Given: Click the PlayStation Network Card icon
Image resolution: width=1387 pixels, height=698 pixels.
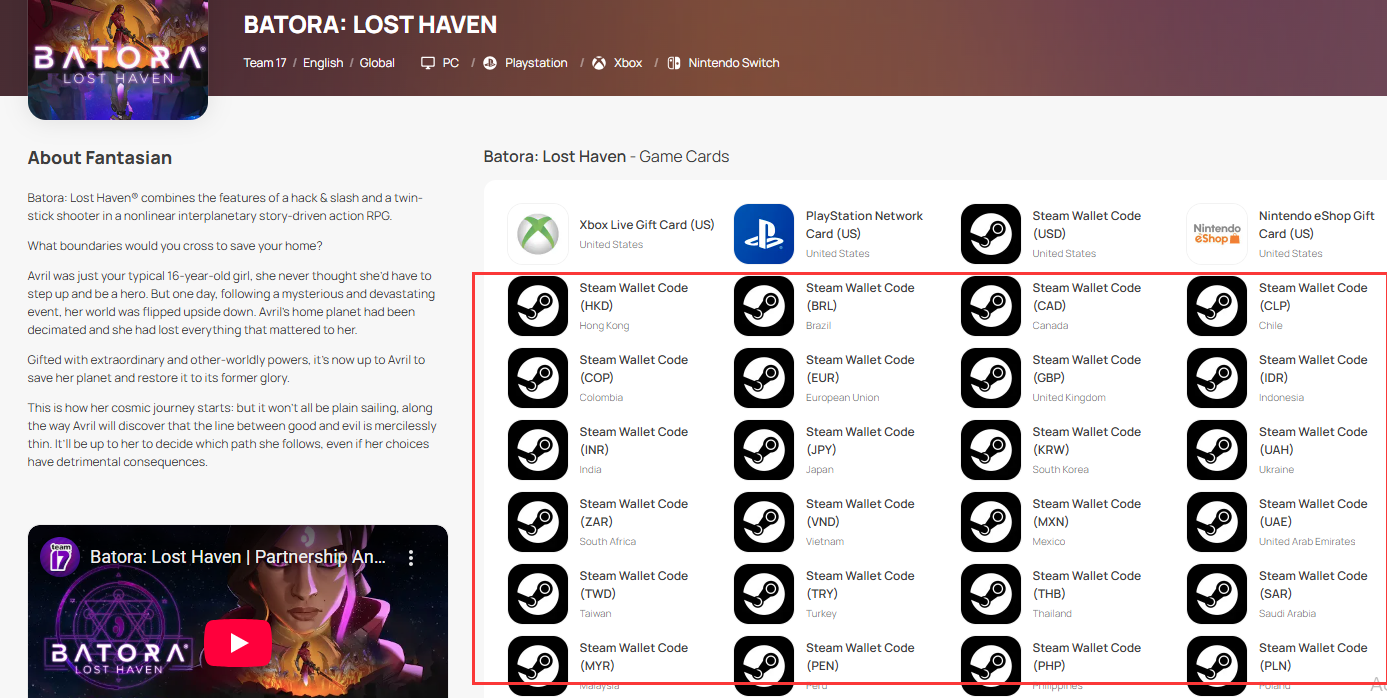Looking at the screenshot, I should tap(764, 234).
